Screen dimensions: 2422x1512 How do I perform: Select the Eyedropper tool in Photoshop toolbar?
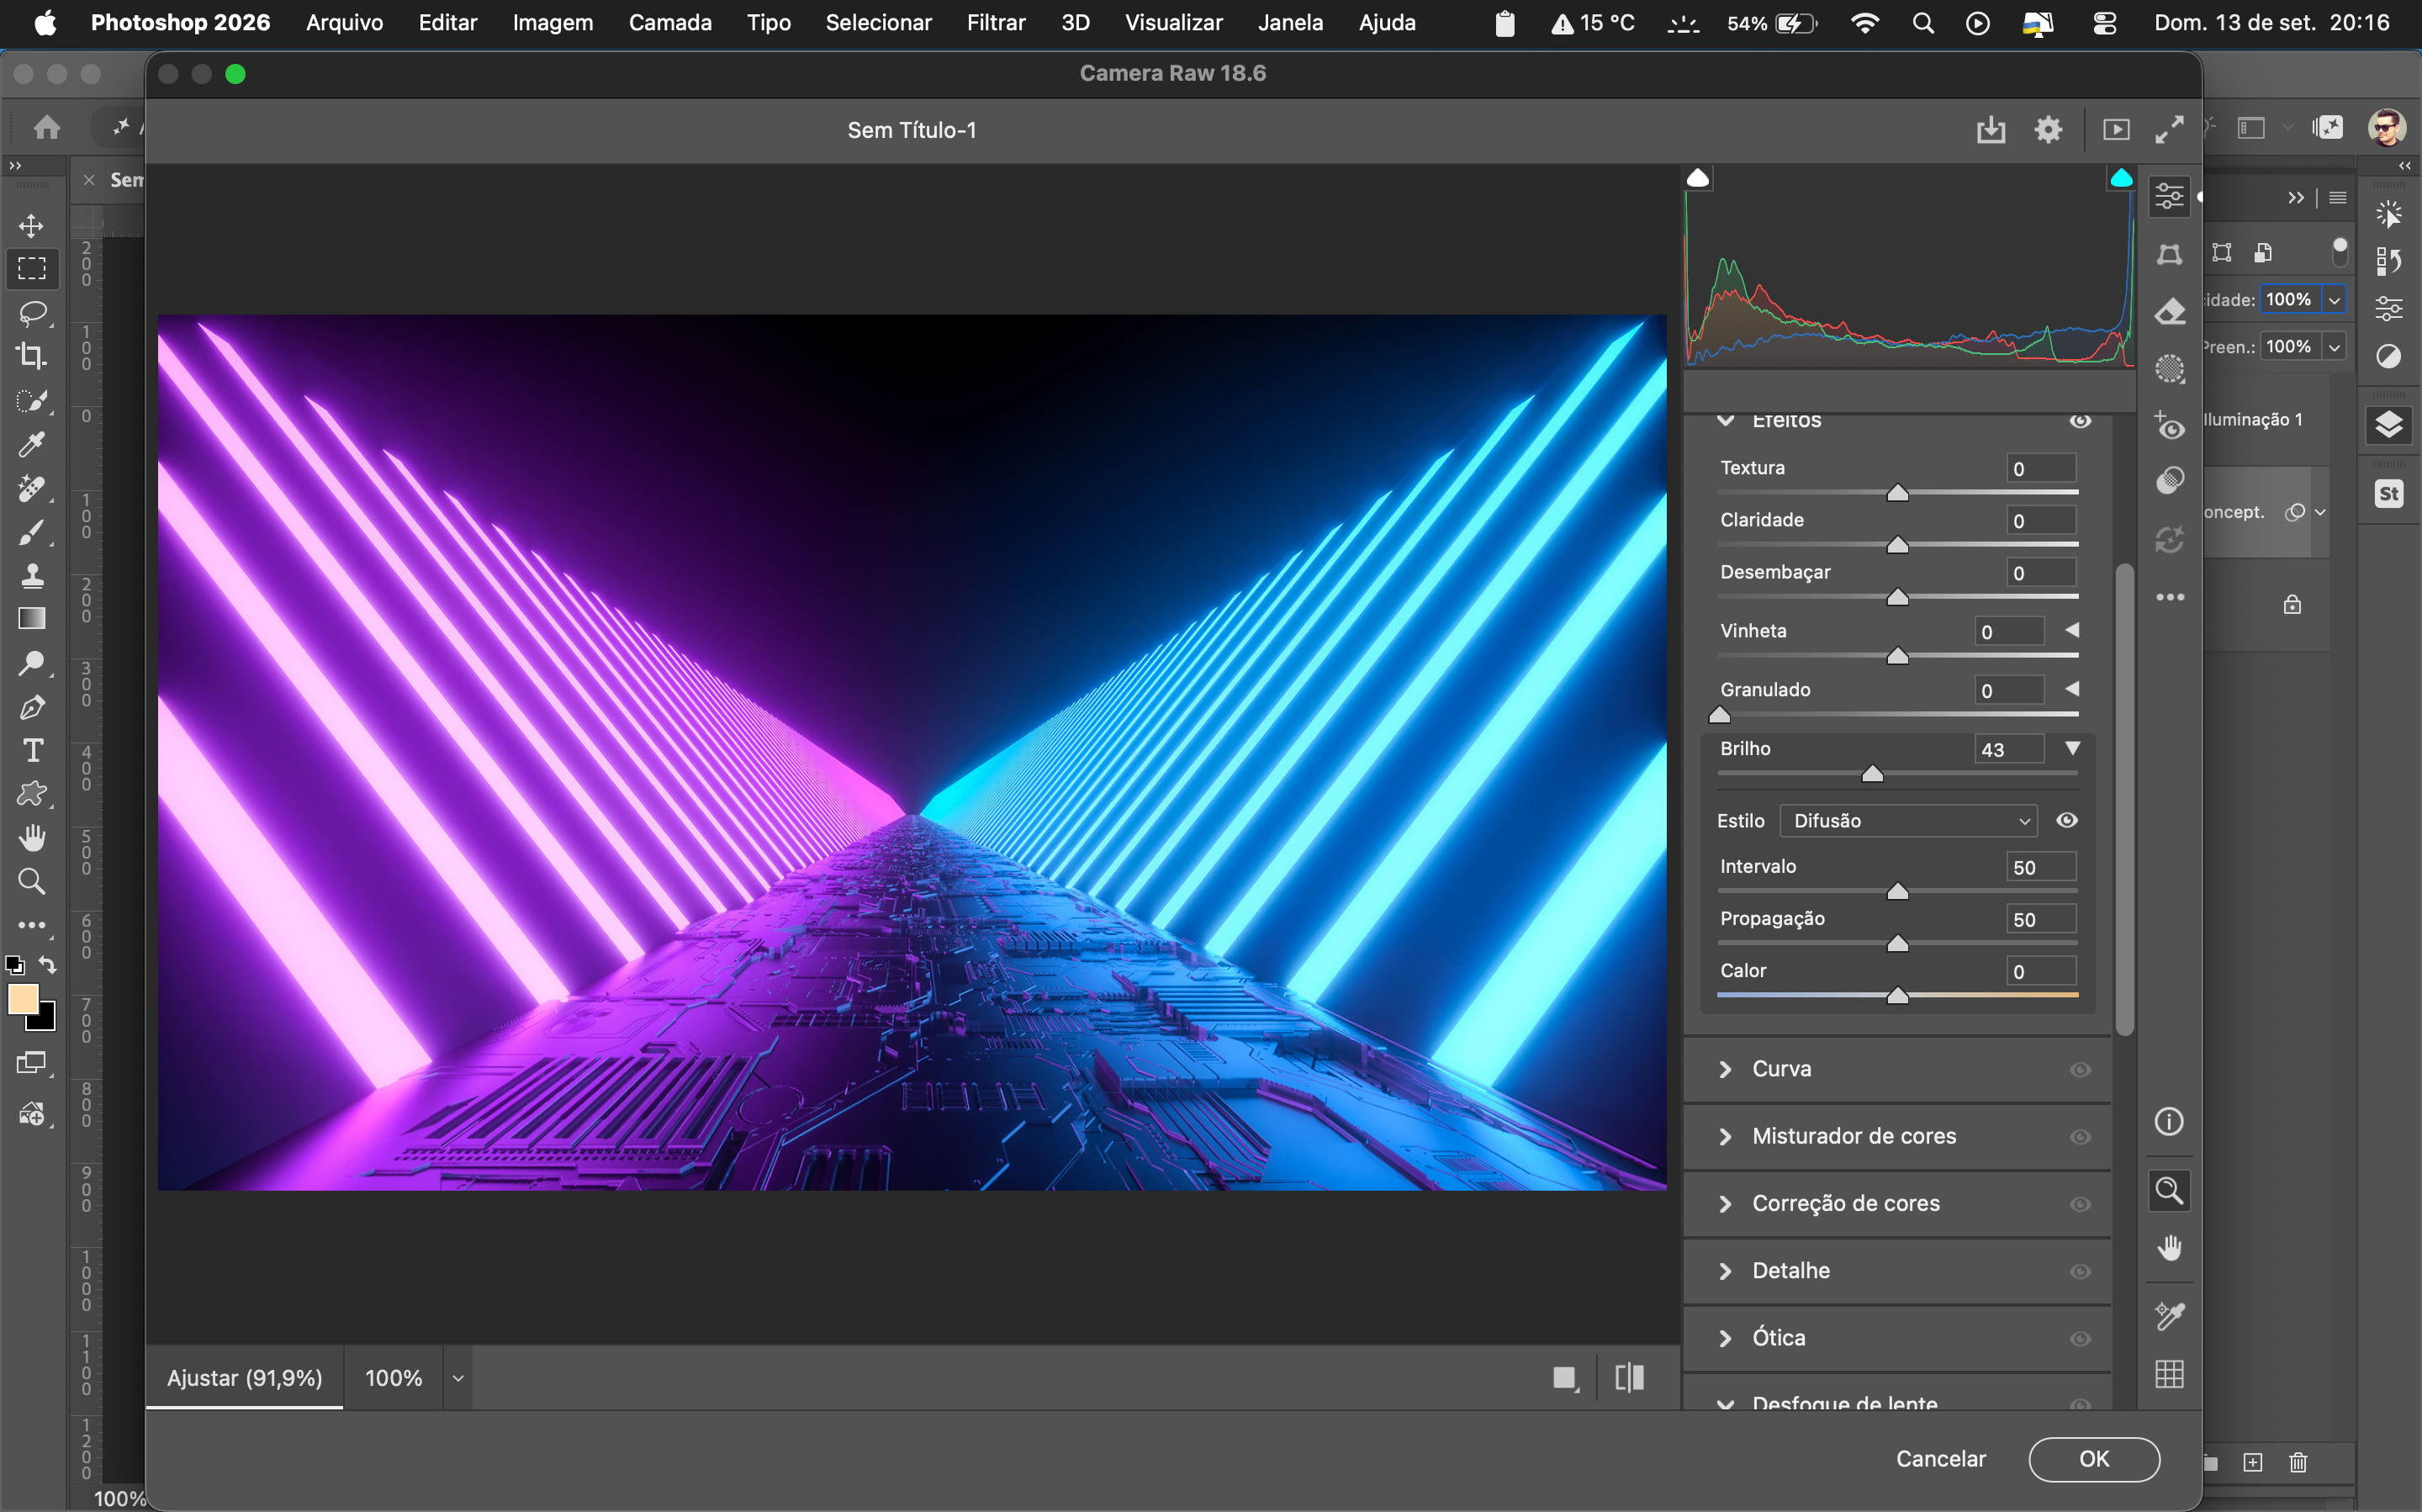click(x=32, y=444)
